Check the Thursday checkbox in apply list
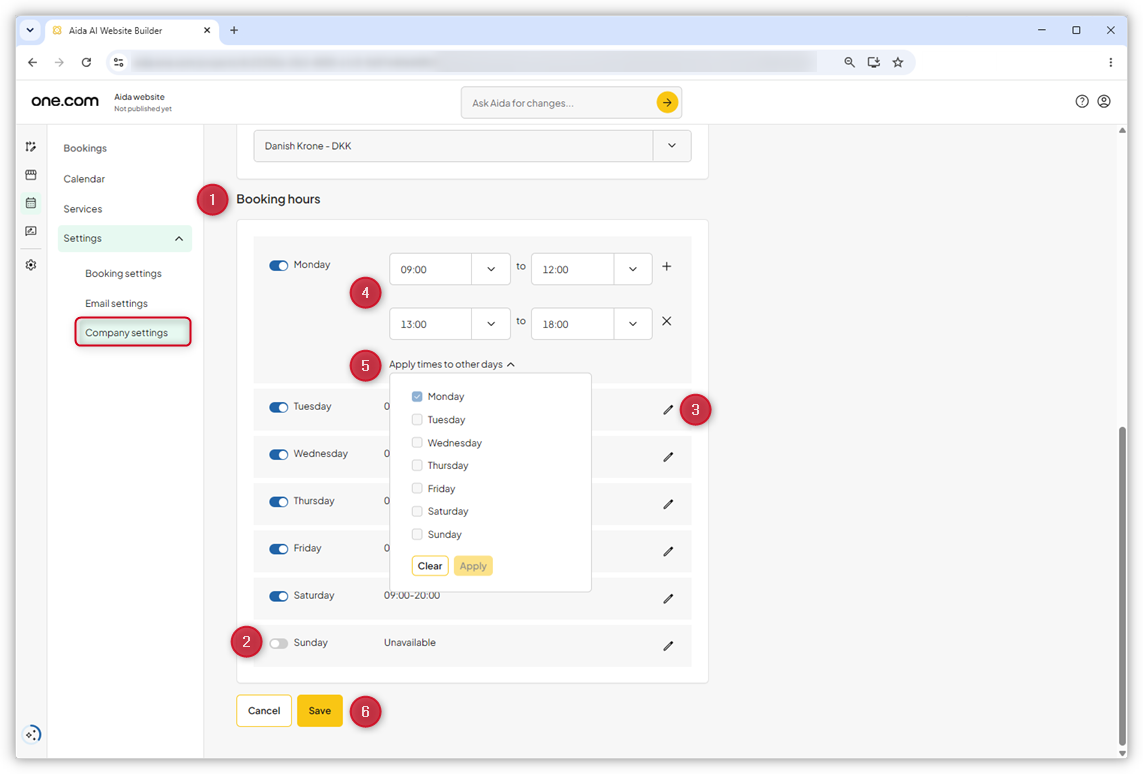Viewport: 1143px width, 774px height. coord(417,465)
